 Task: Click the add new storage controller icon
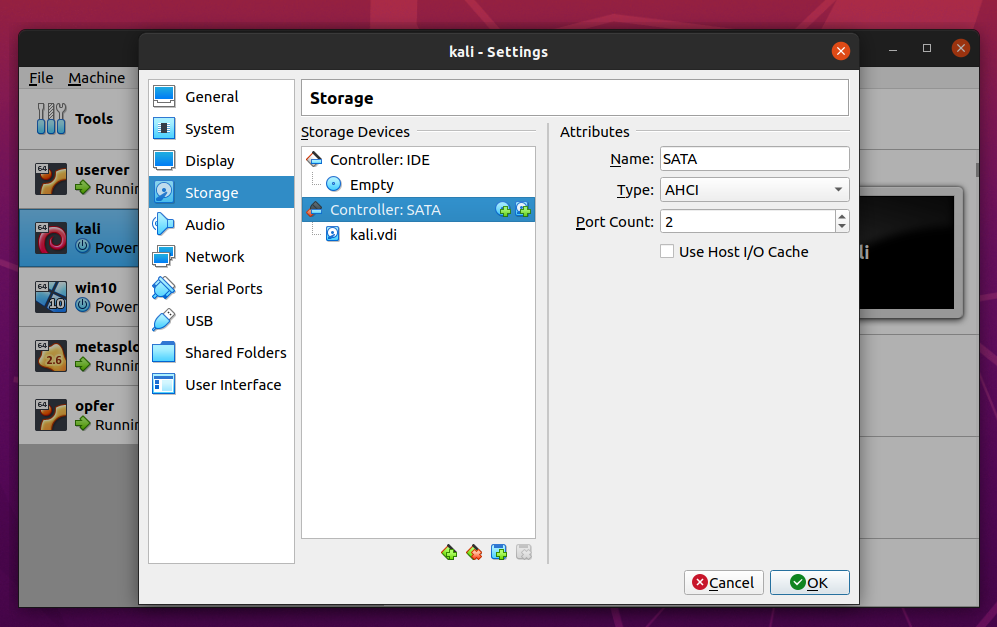click(x=449, y=552)
